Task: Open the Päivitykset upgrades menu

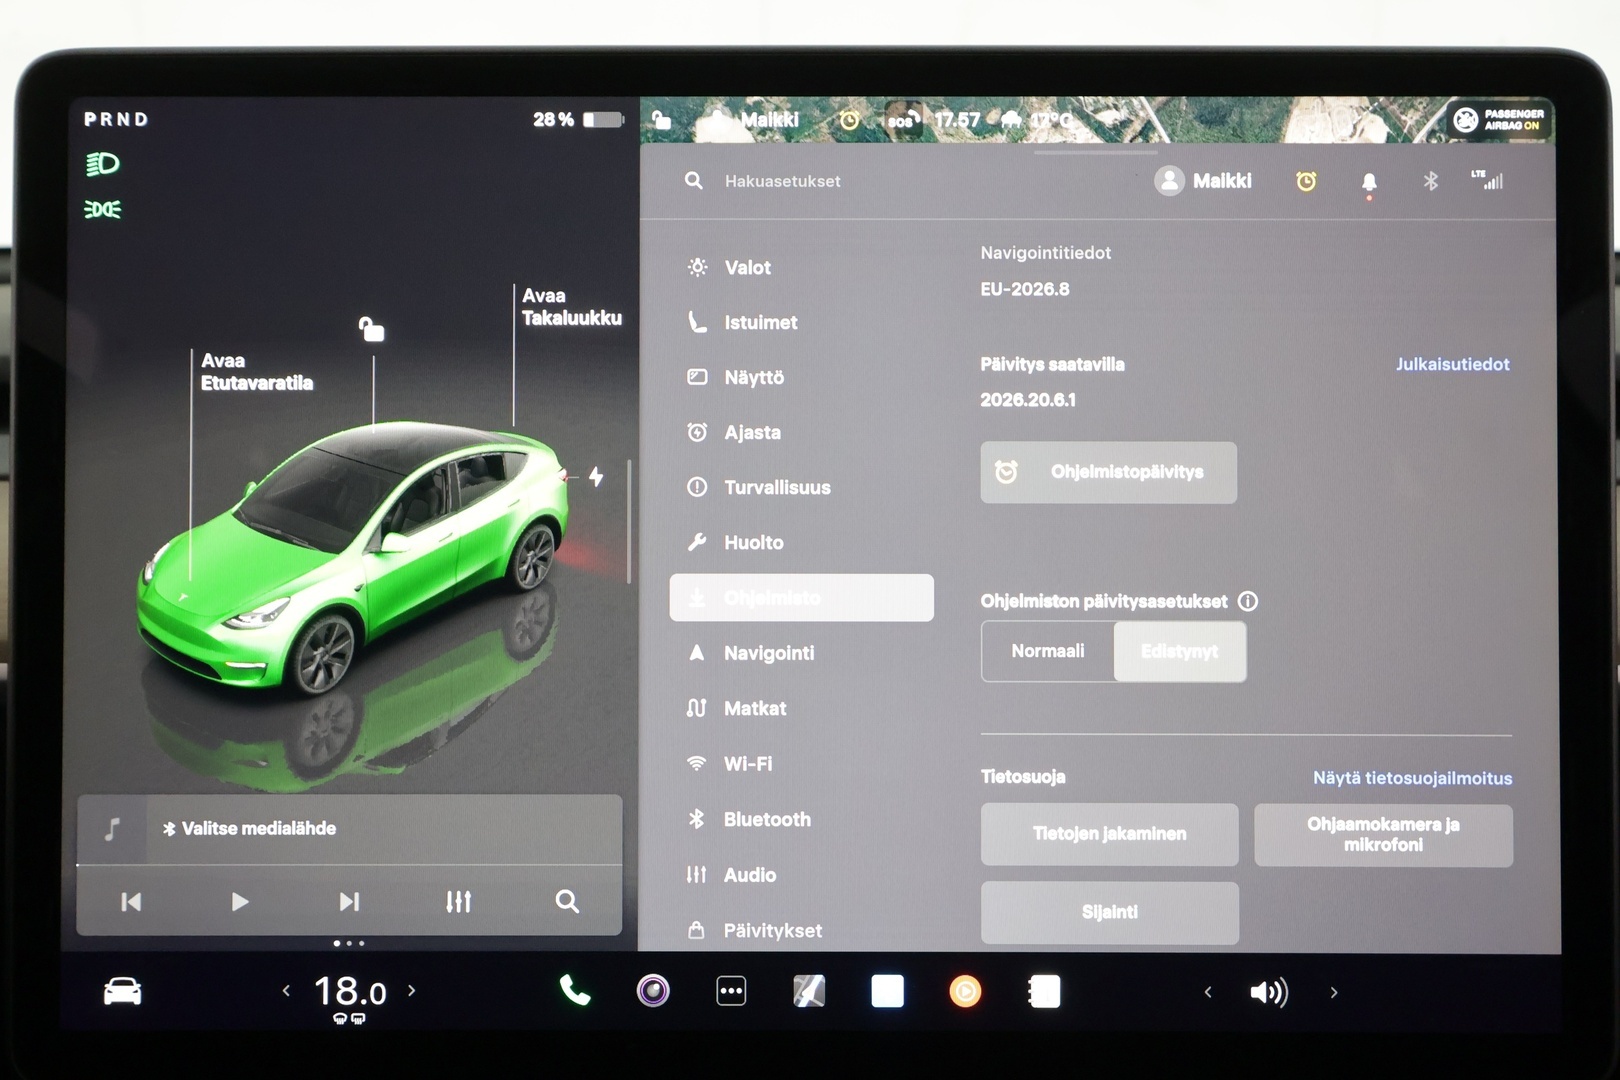Action: coord(754,930)
